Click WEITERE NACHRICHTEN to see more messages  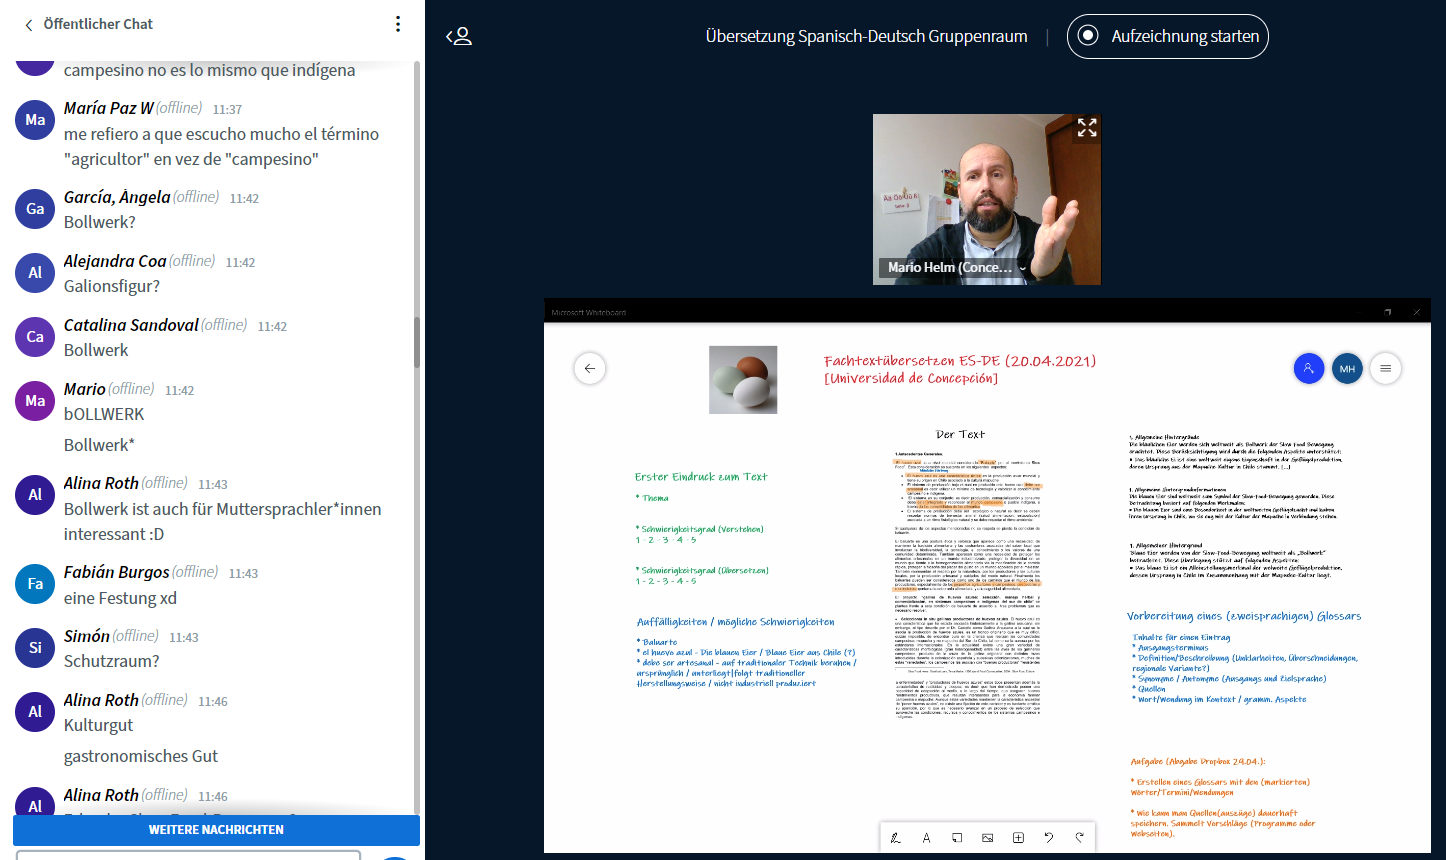216,830
